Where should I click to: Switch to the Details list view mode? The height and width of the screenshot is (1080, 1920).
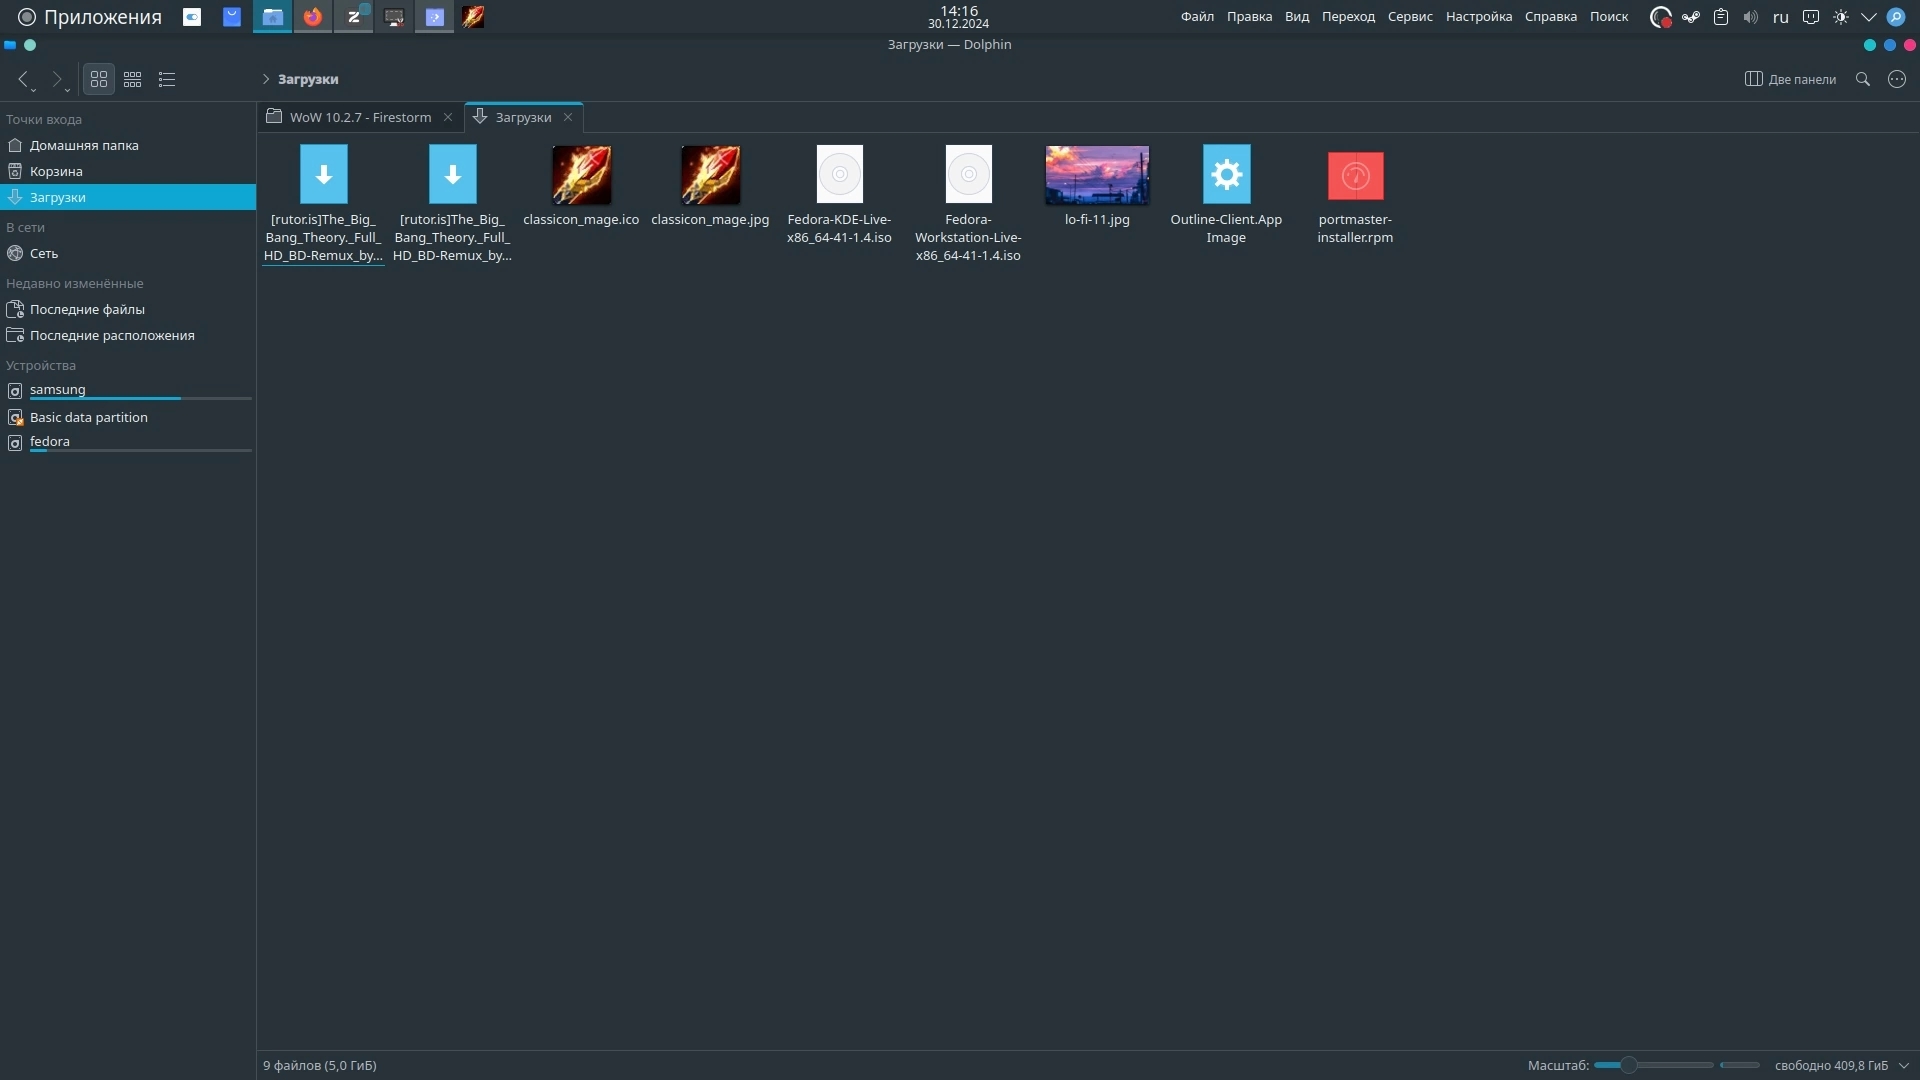pyautogui.click(x=167, y=79)
